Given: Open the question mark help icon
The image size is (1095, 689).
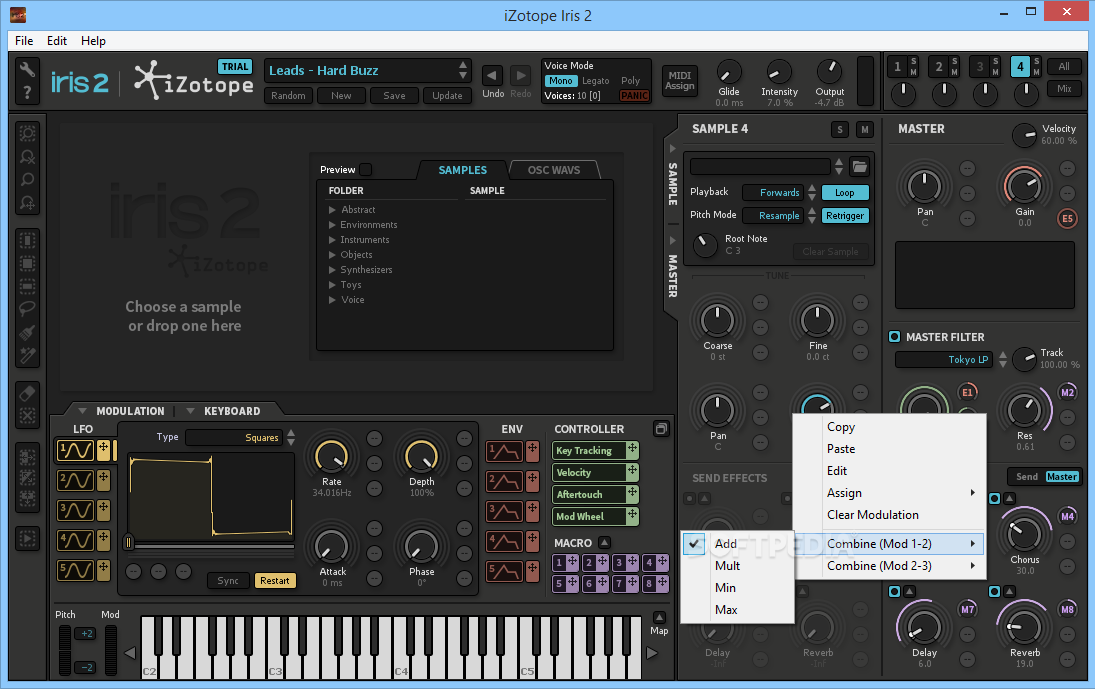Looking at the screenshot, I should click(x=27, y=93).
